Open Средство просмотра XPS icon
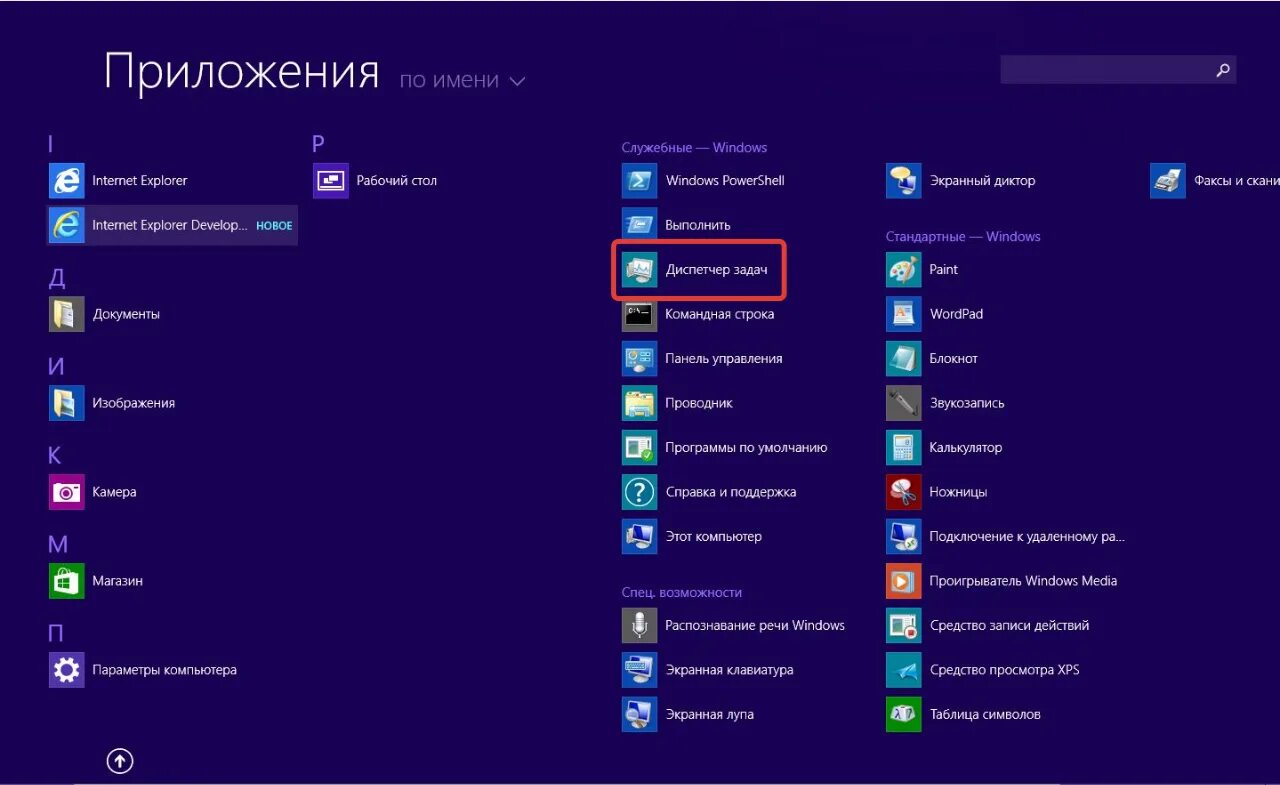Screen dimensions: 1280x785 pyautogui.click(x=904, y=670)
